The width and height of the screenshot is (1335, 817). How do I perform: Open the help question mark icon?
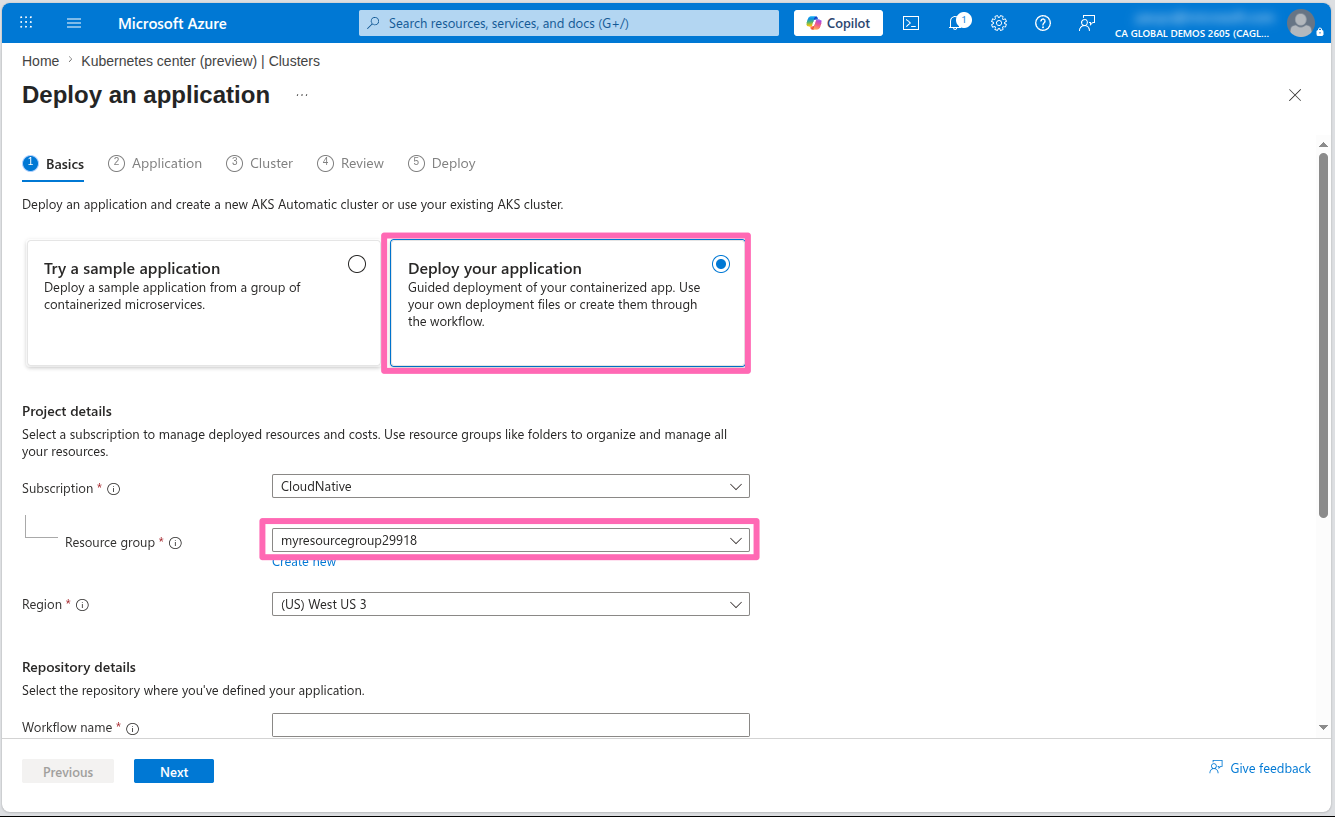[1043, 23]
